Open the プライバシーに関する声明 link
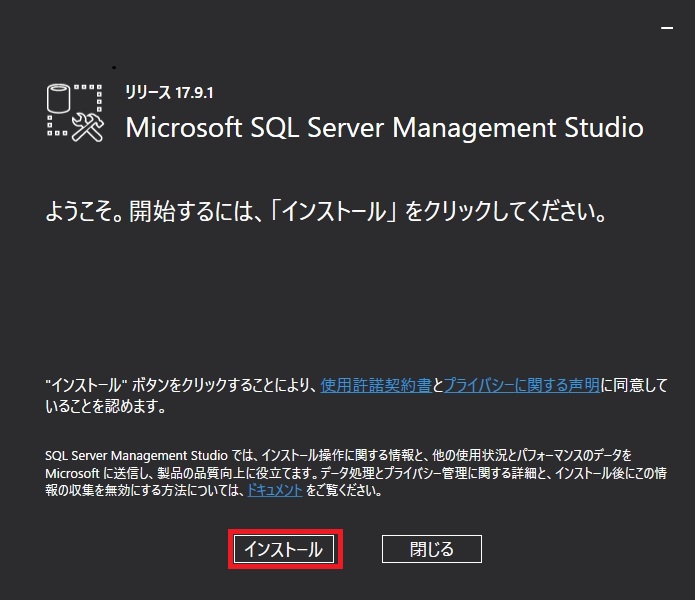695x600 pixels. click(x=522, y=385)
